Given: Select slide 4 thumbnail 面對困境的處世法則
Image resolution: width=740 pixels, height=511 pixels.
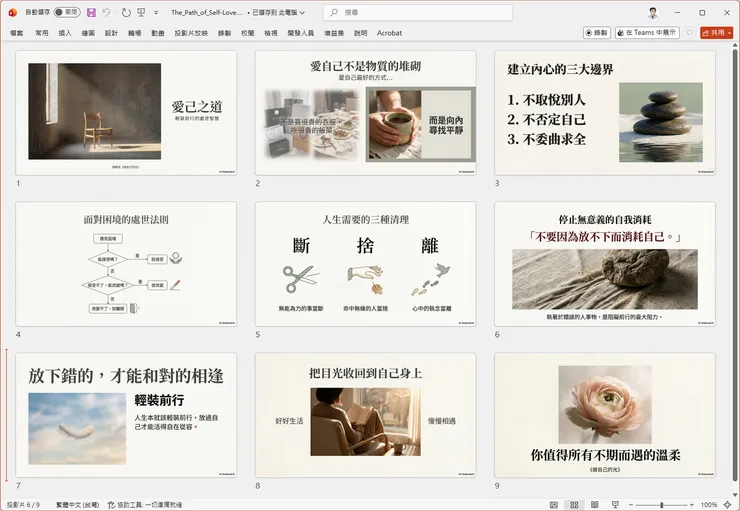Looking at the screenshot, I should click(x=126, y=264).
